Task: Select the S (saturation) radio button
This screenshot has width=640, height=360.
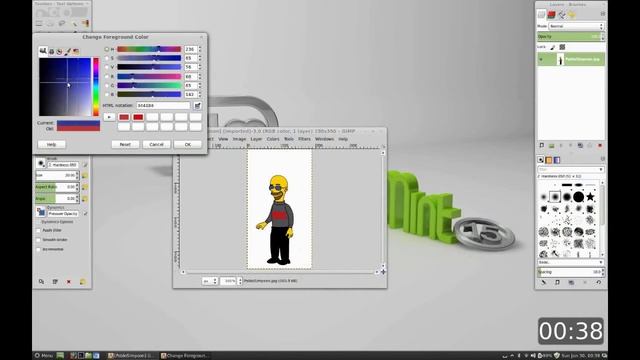Action: [107, 58]
